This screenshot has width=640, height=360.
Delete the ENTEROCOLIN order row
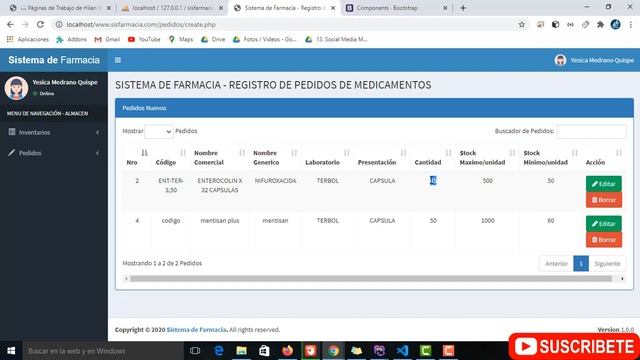click(x=604, y=200)
